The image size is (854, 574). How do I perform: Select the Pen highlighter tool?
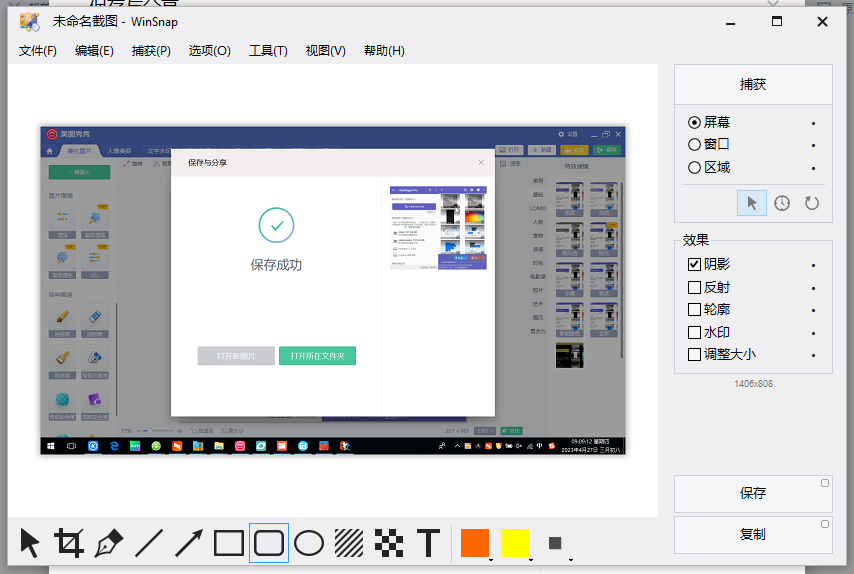pyautogui.click(x=108, y=543)
